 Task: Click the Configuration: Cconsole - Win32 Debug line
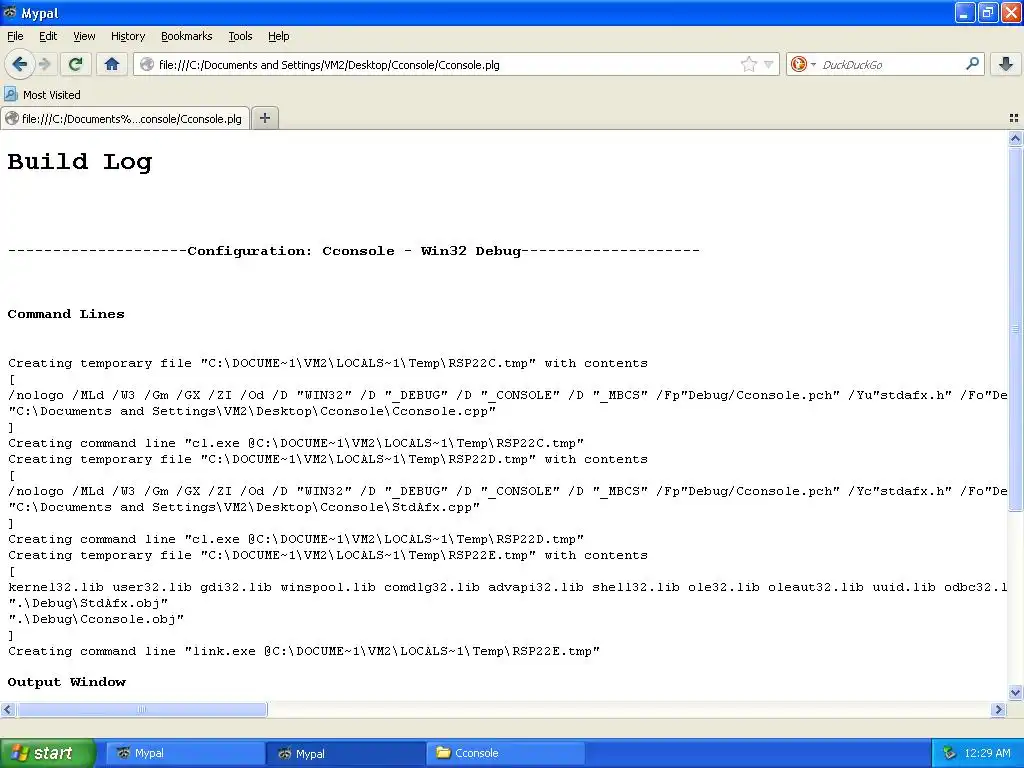353,251
